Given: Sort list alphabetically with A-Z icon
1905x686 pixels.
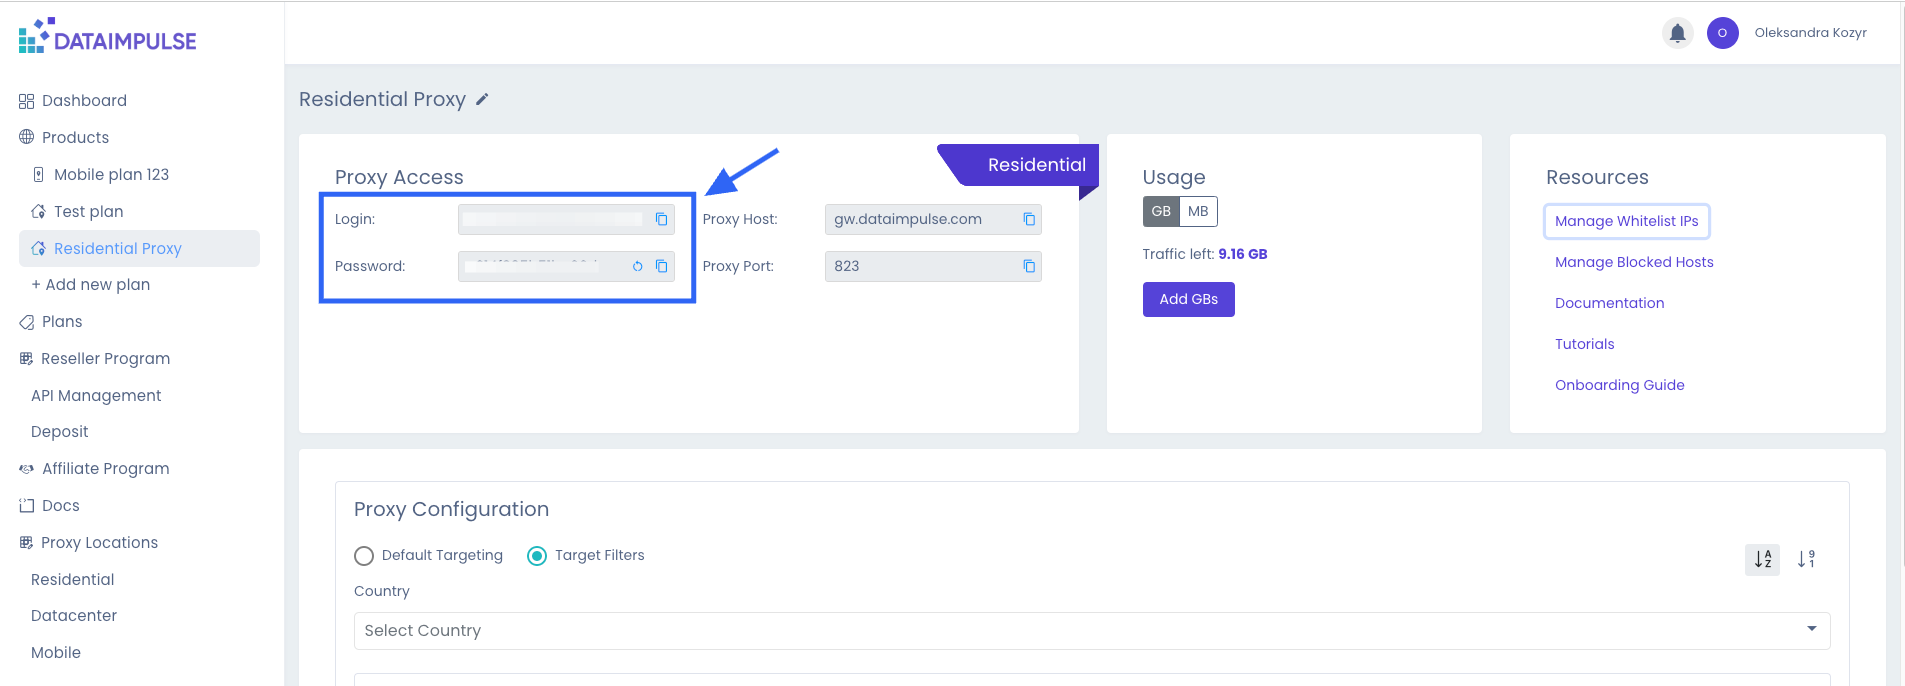Looking at the screenshot, I should 1762,559.
